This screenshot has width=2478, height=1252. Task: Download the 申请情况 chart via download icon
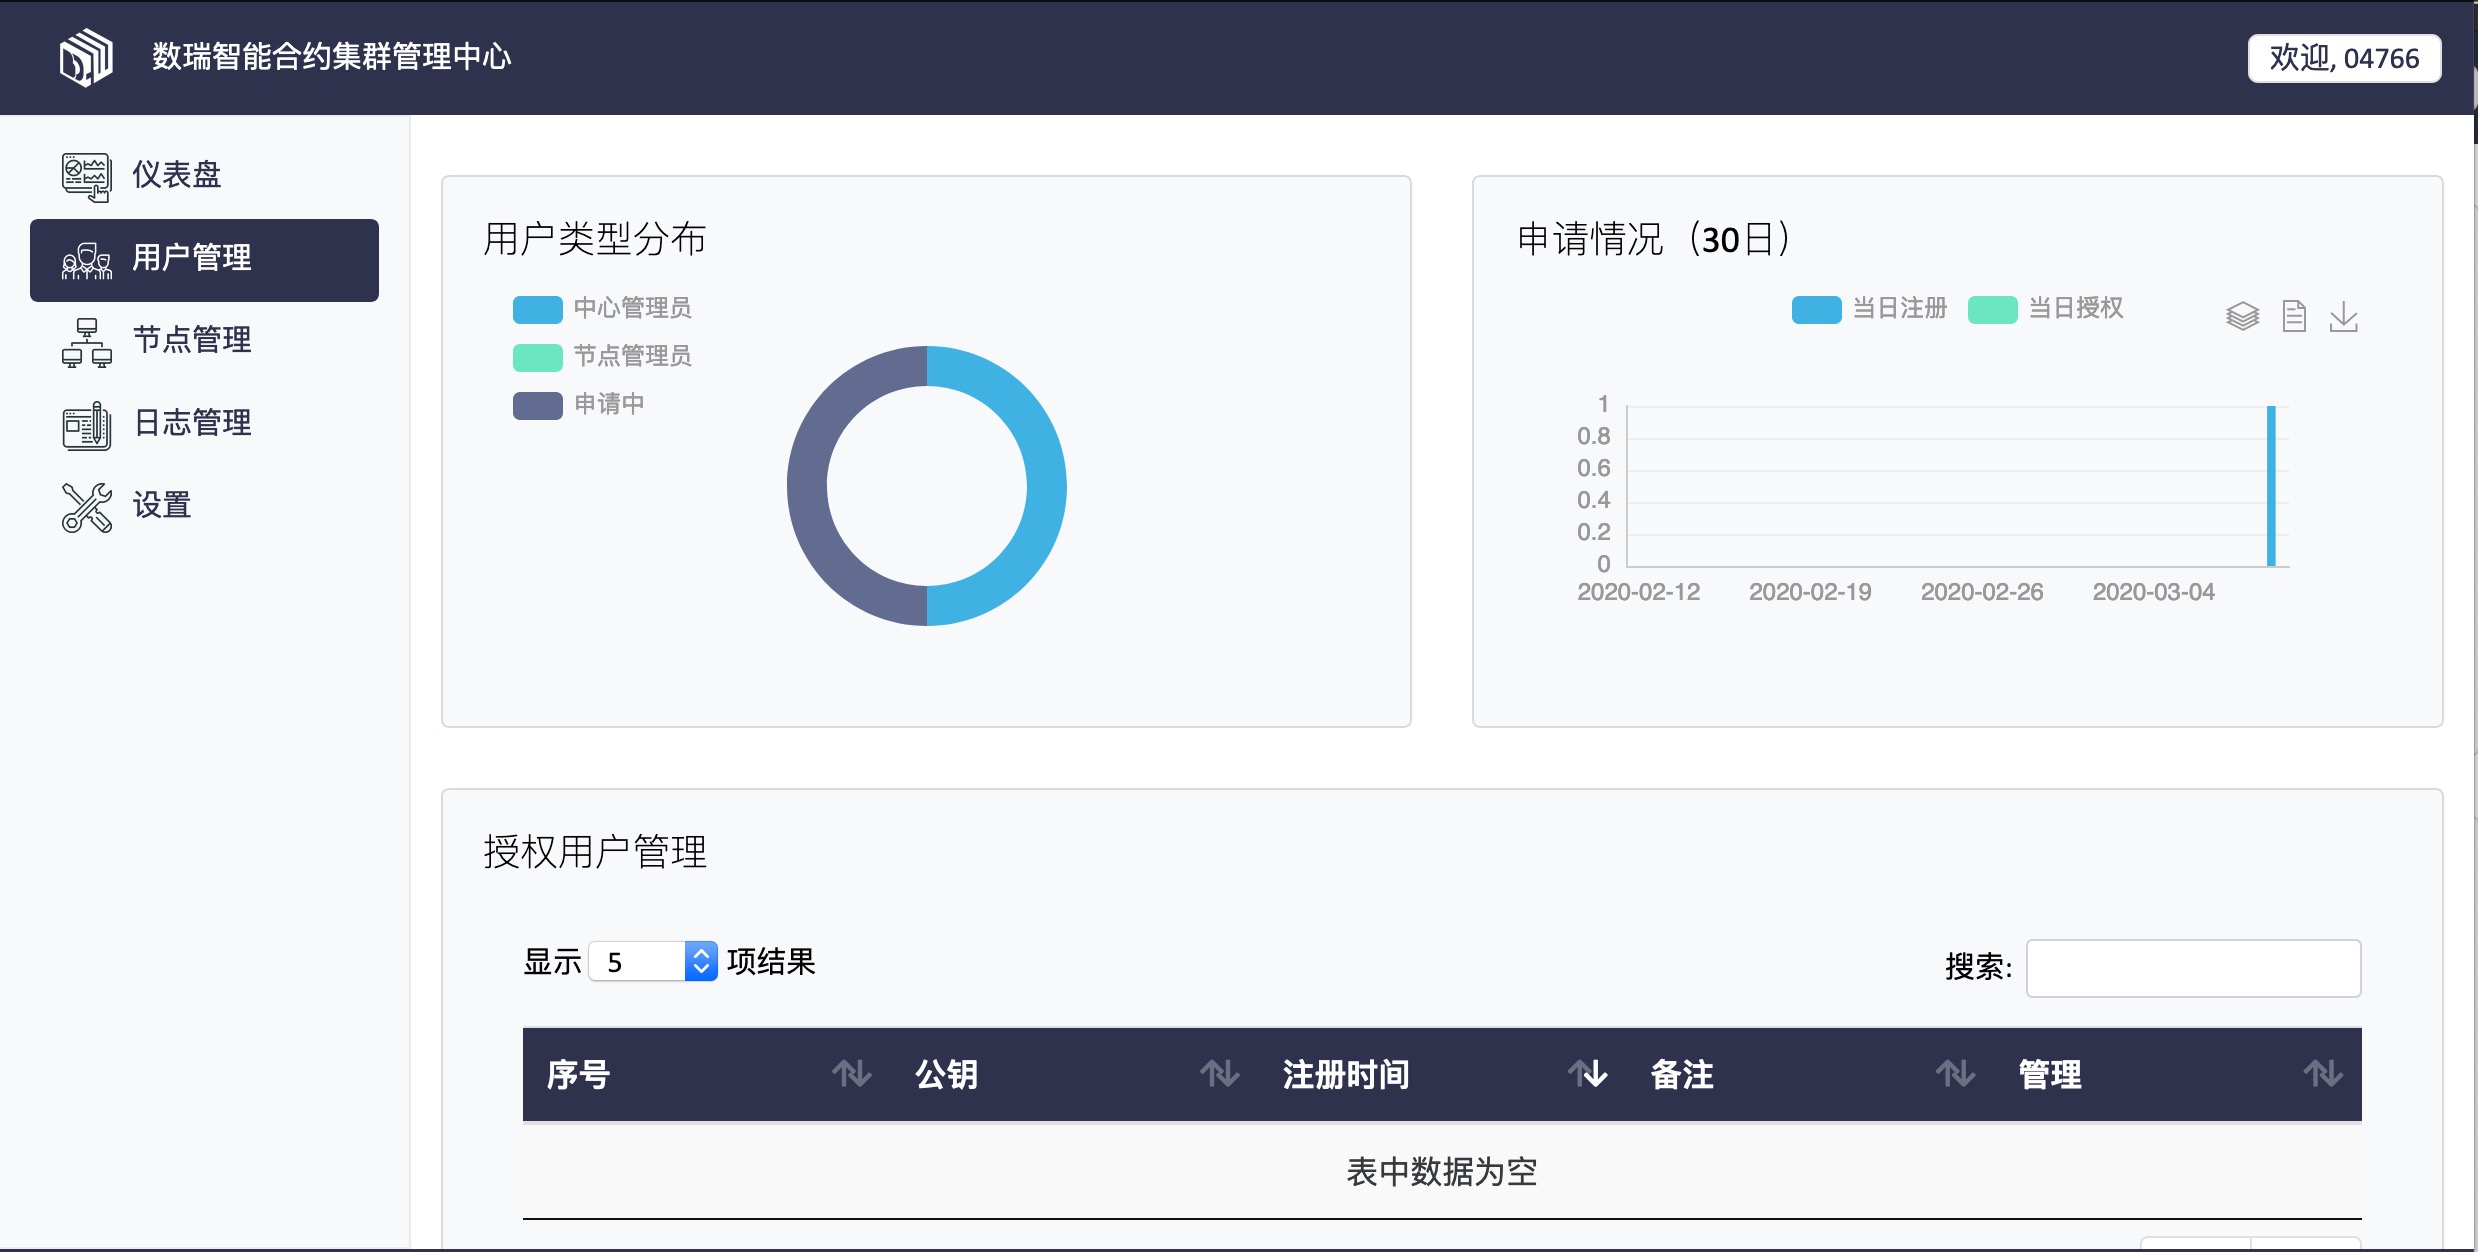(x=2345, y=316)
